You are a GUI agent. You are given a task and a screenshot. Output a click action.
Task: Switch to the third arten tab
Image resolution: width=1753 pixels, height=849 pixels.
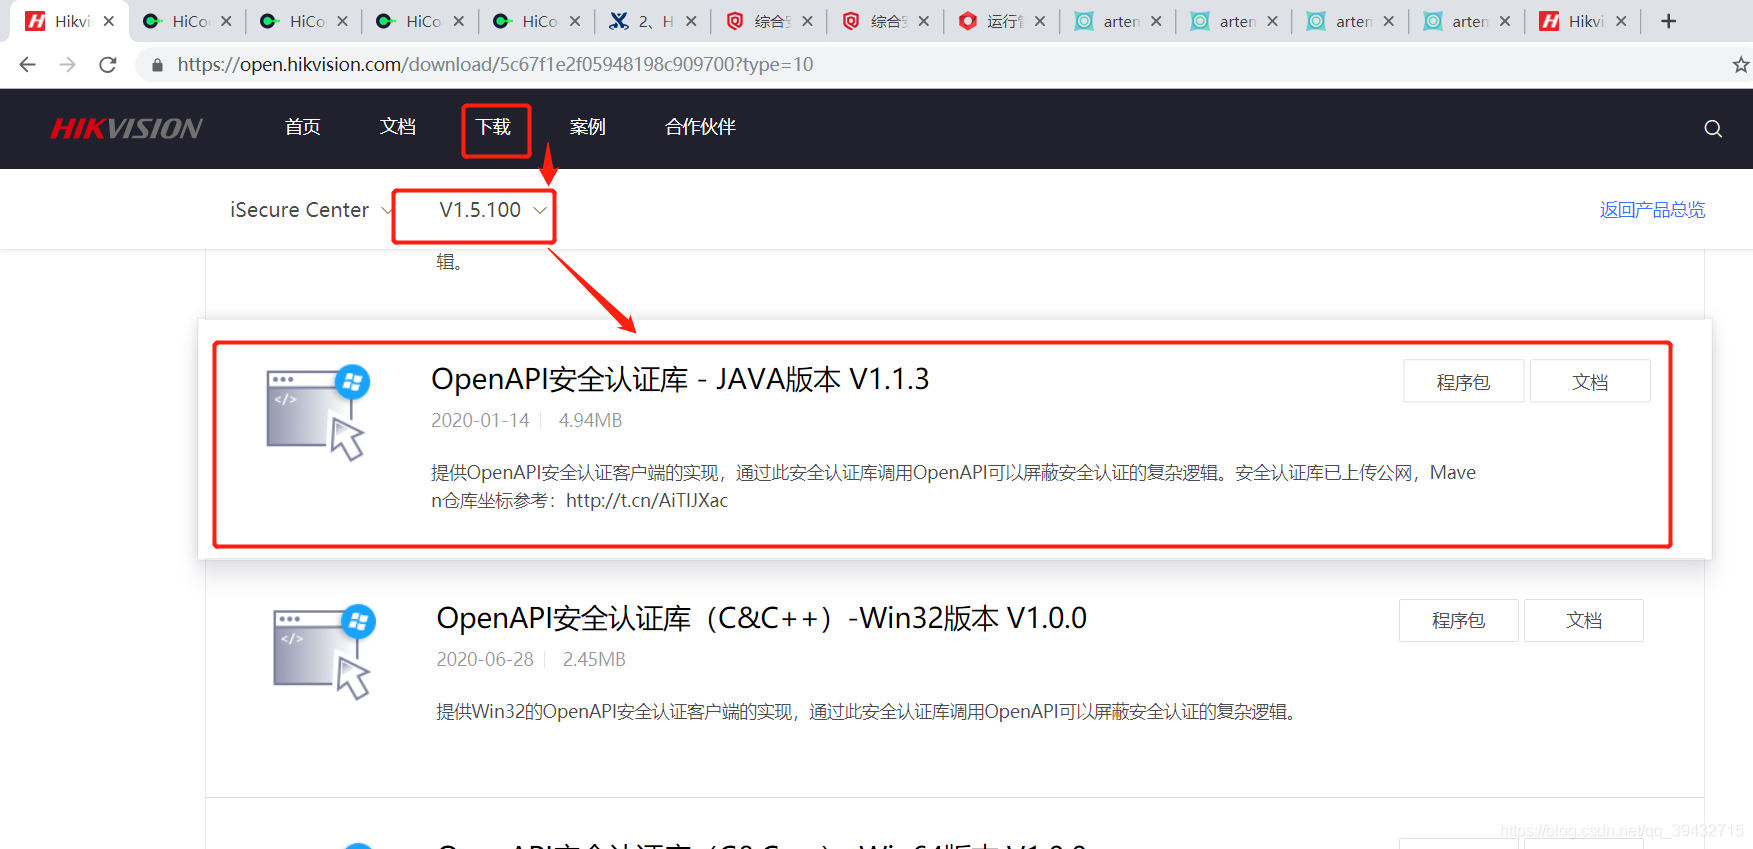1351,21
